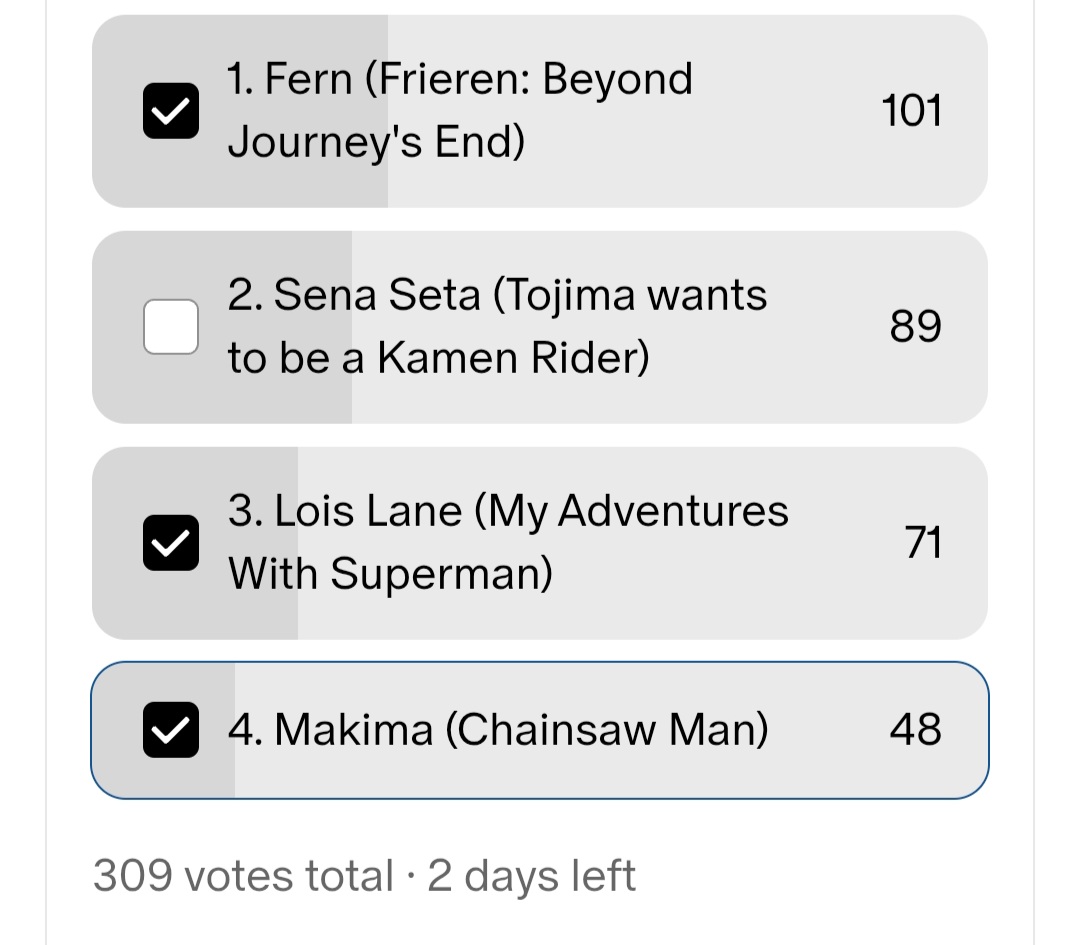Viewport: 1080px width, 945px height.
Task: Click the 309 votes total text
Action: pyautogui.click(x=243, y=876)
